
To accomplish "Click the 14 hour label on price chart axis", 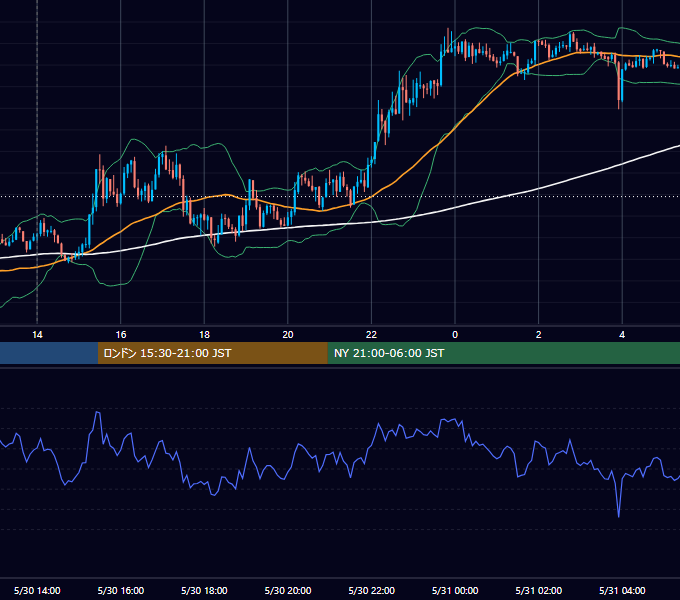I will pyautogui.click(x=37, y=335).
